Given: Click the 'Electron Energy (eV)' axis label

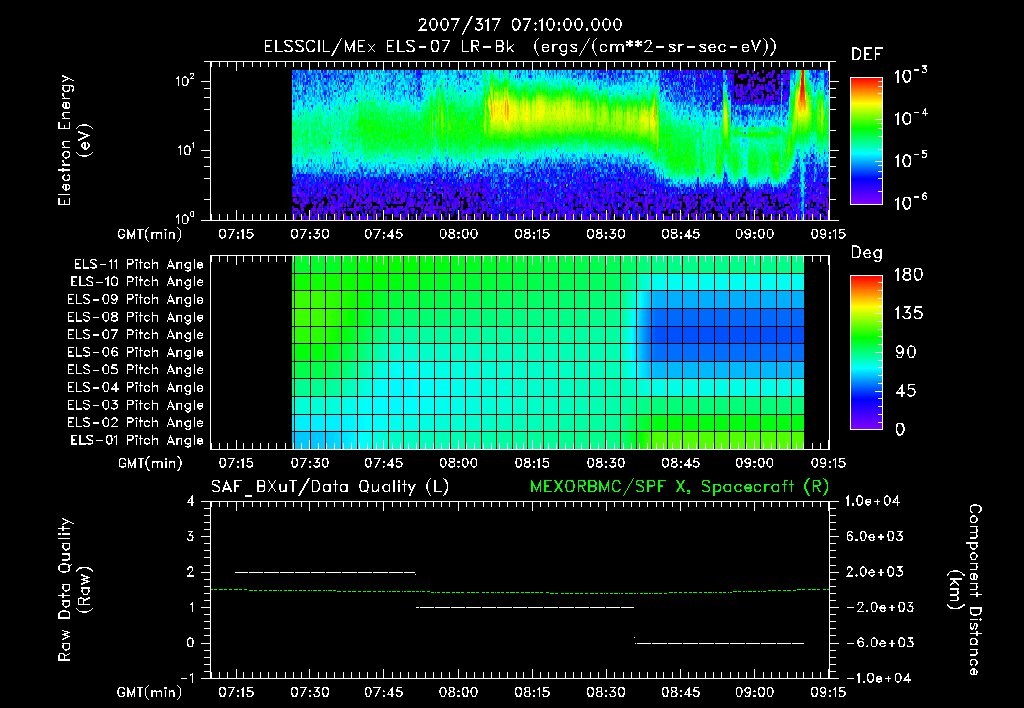Looking at the screenshot, I should [x=73, y=140].
